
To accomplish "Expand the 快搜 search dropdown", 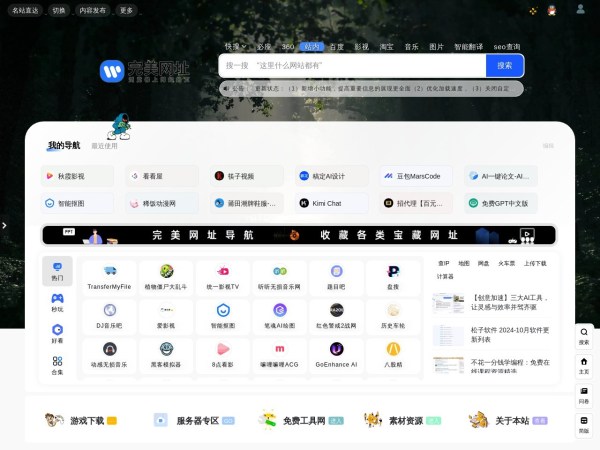I will [x=234, y=46].
